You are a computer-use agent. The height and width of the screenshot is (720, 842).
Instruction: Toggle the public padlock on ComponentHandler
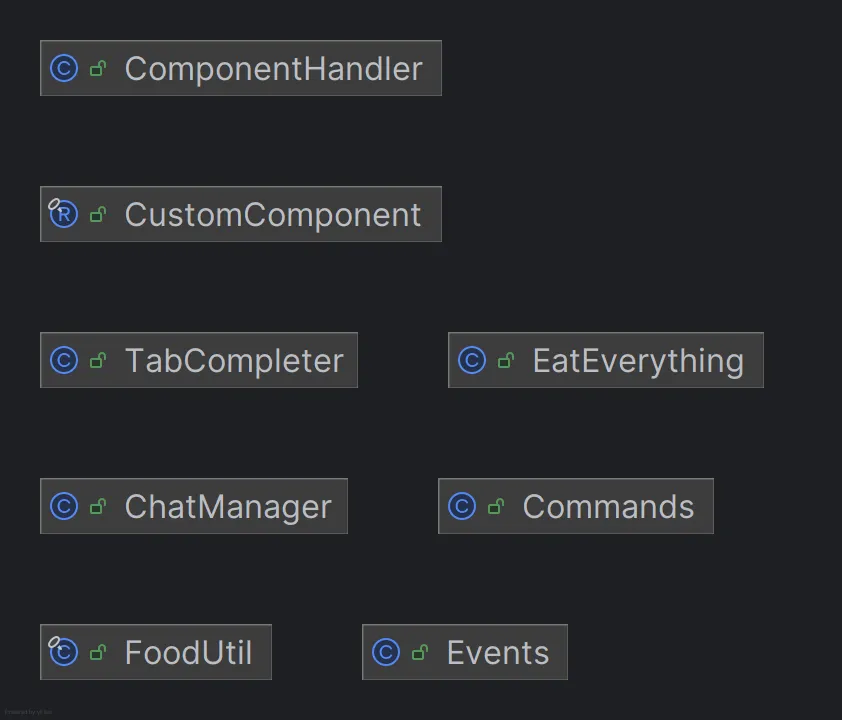pyautogui.click(x=96, y=68)
